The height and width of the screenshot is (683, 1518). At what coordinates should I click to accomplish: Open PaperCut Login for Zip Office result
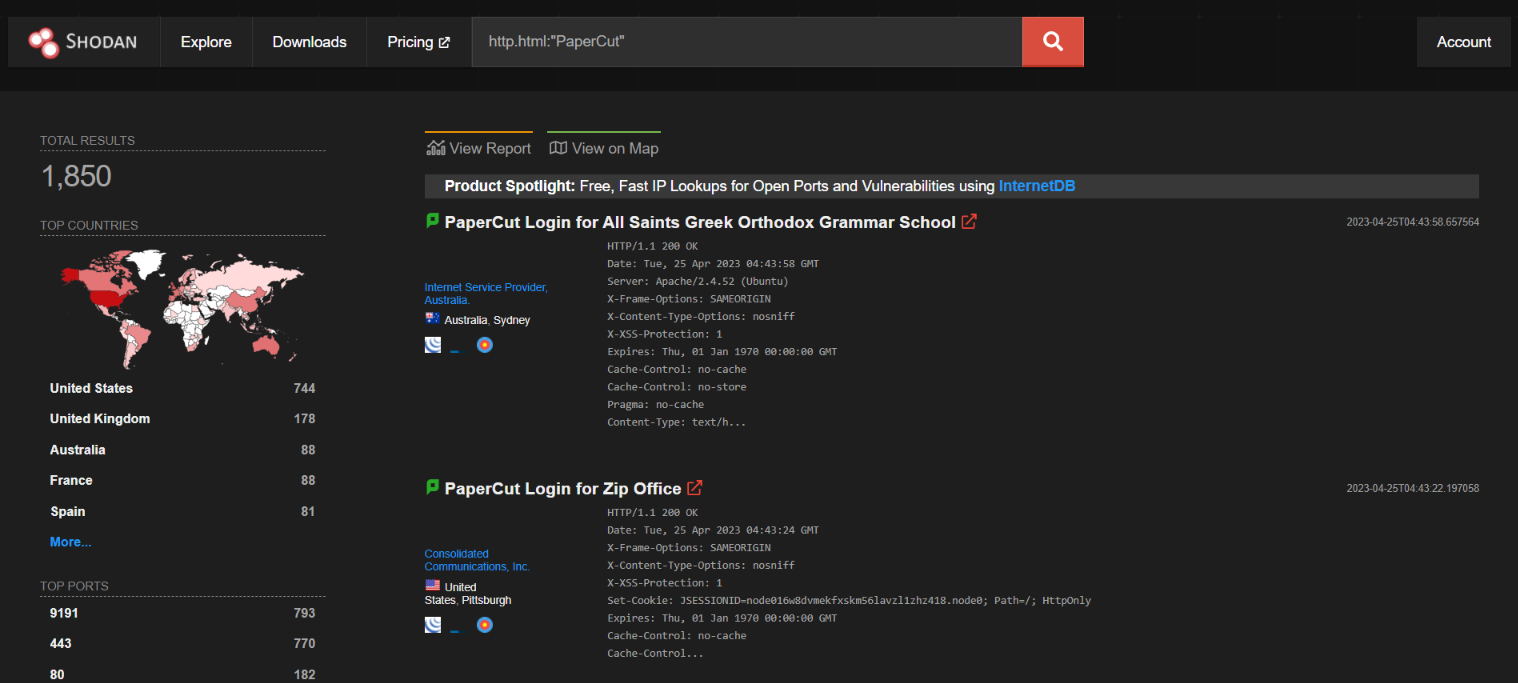563,488
